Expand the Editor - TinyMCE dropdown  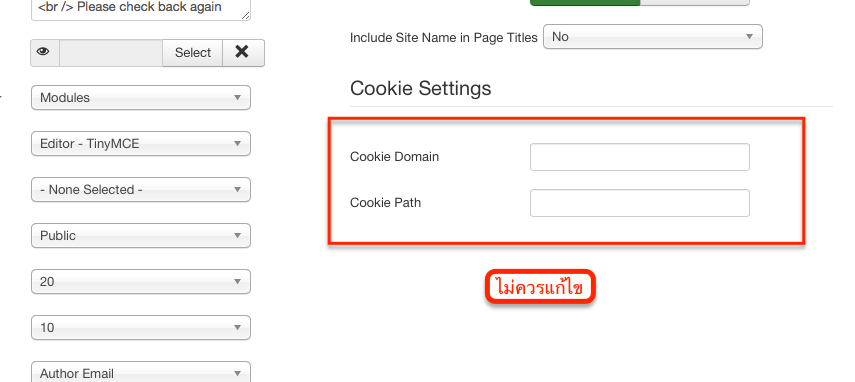point(141,144)
